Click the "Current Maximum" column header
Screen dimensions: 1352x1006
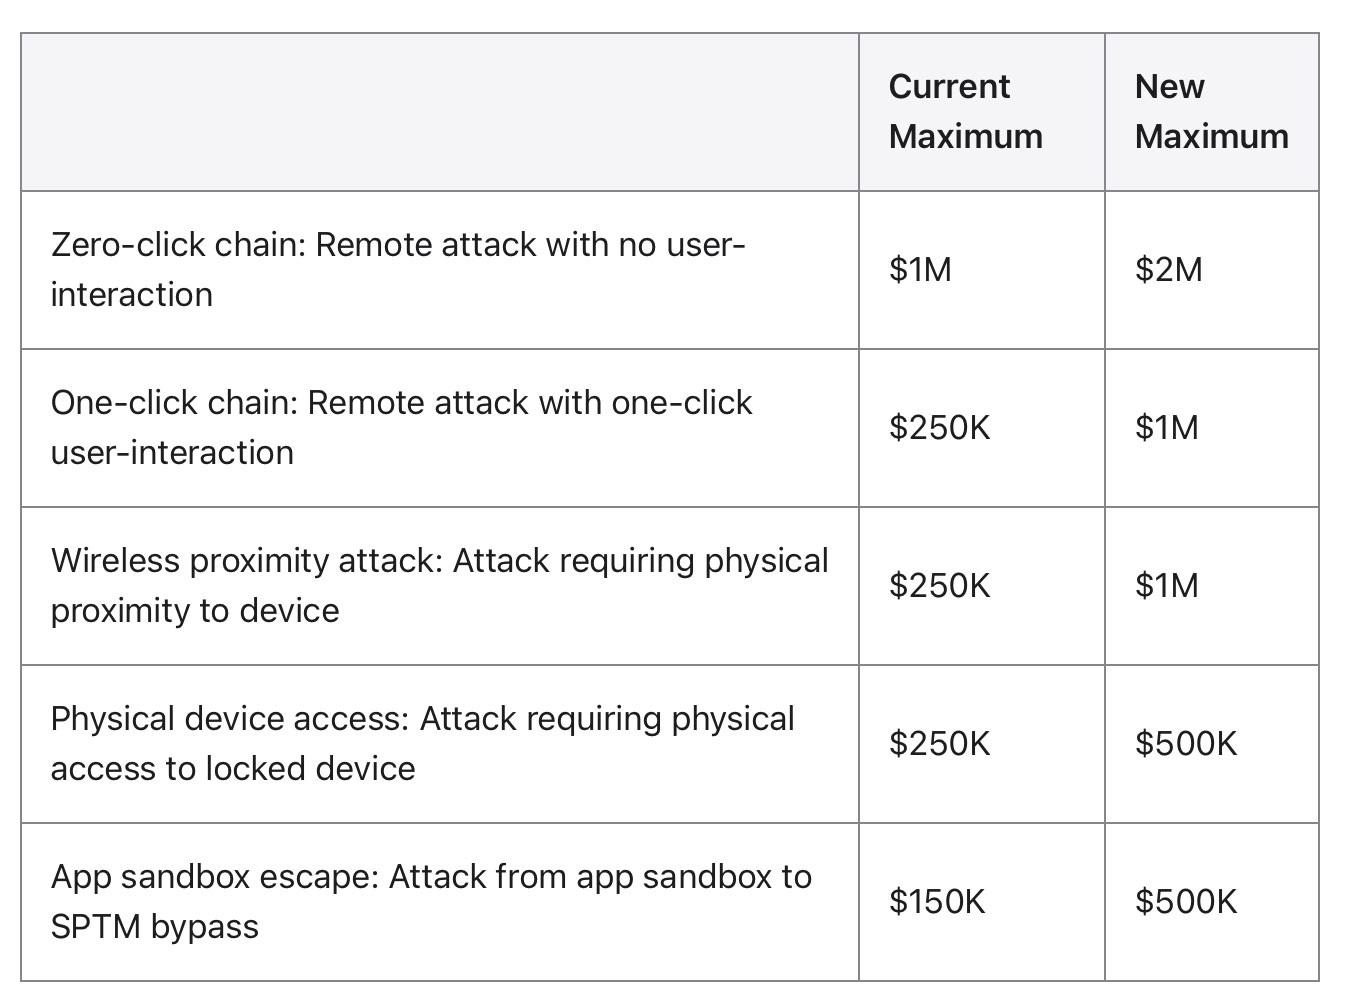[x=965, y=111]
